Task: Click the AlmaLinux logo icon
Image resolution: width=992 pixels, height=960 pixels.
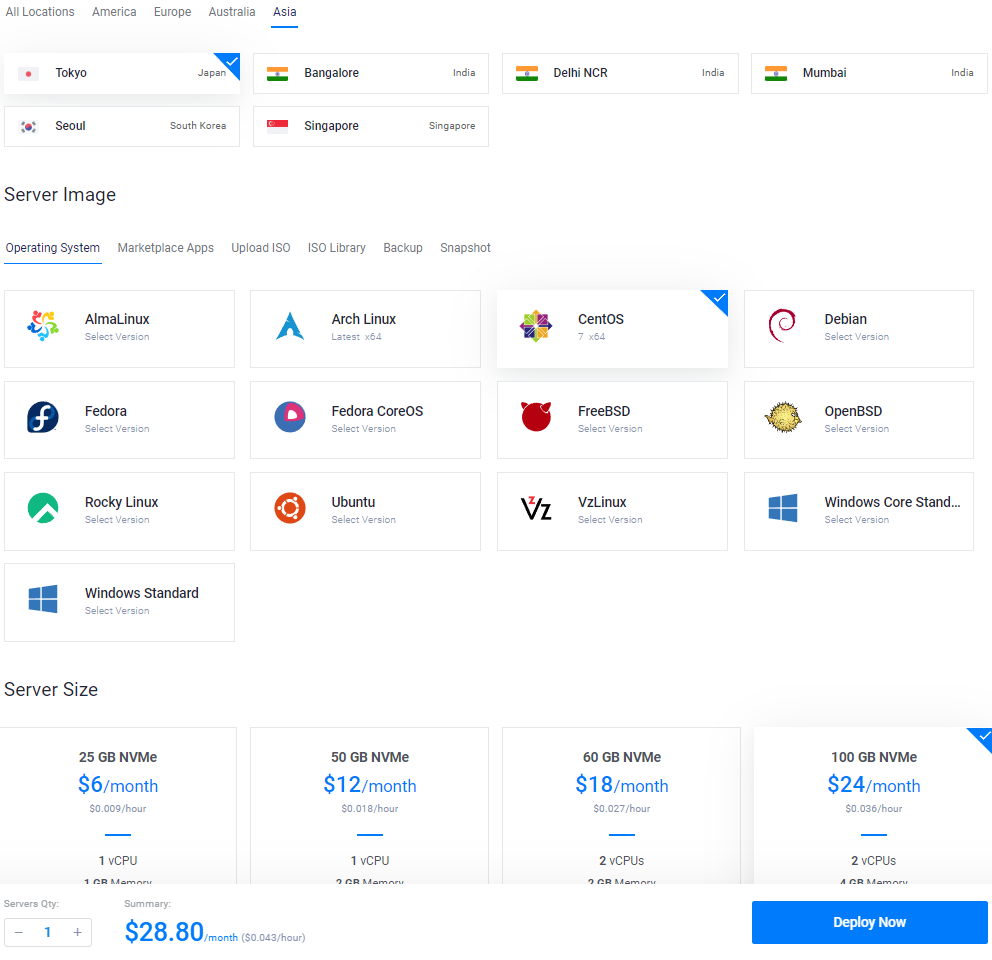Action: pos(43,326)
